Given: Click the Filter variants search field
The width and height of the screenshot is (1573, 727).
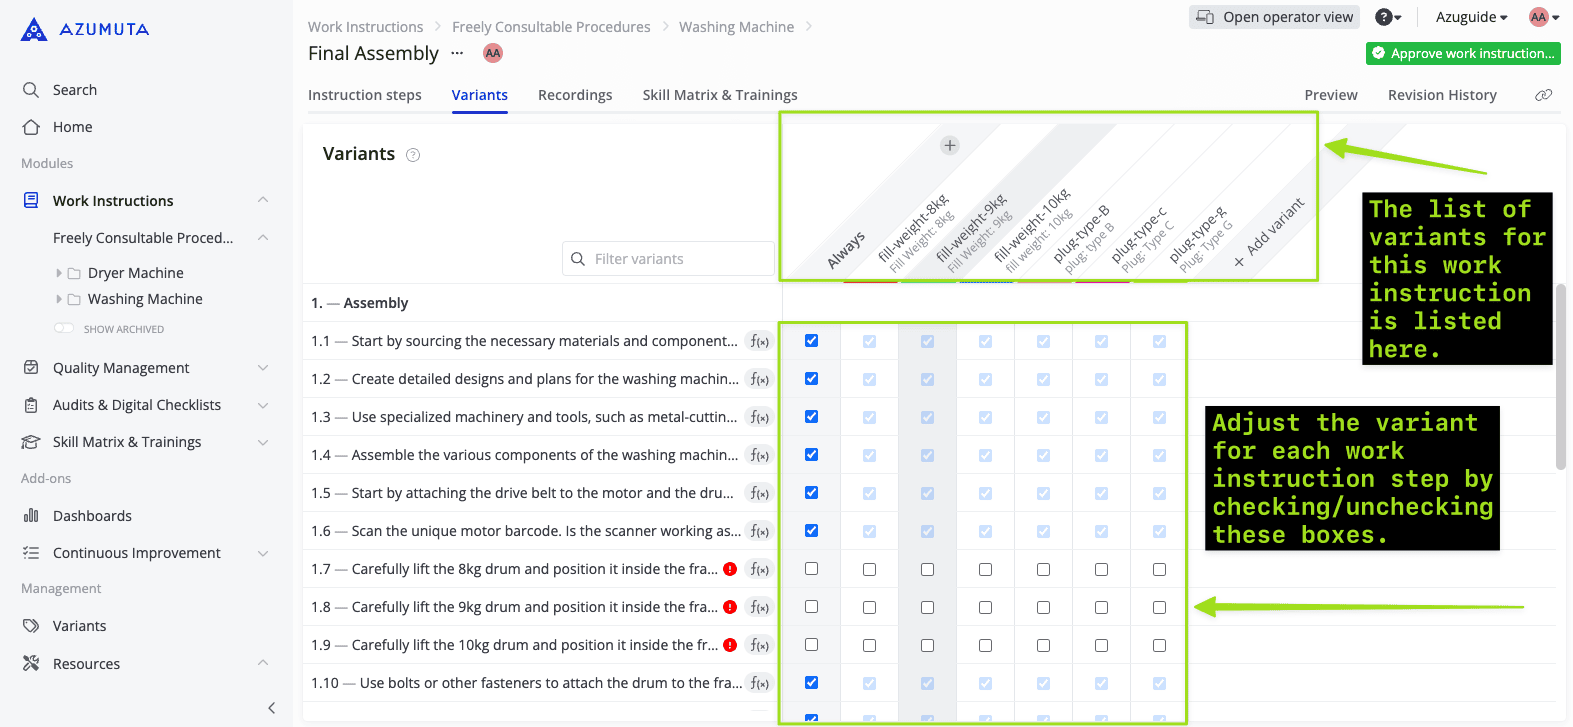Looking at the screenshot, I should pyautogui.click(x=668, y=259).
